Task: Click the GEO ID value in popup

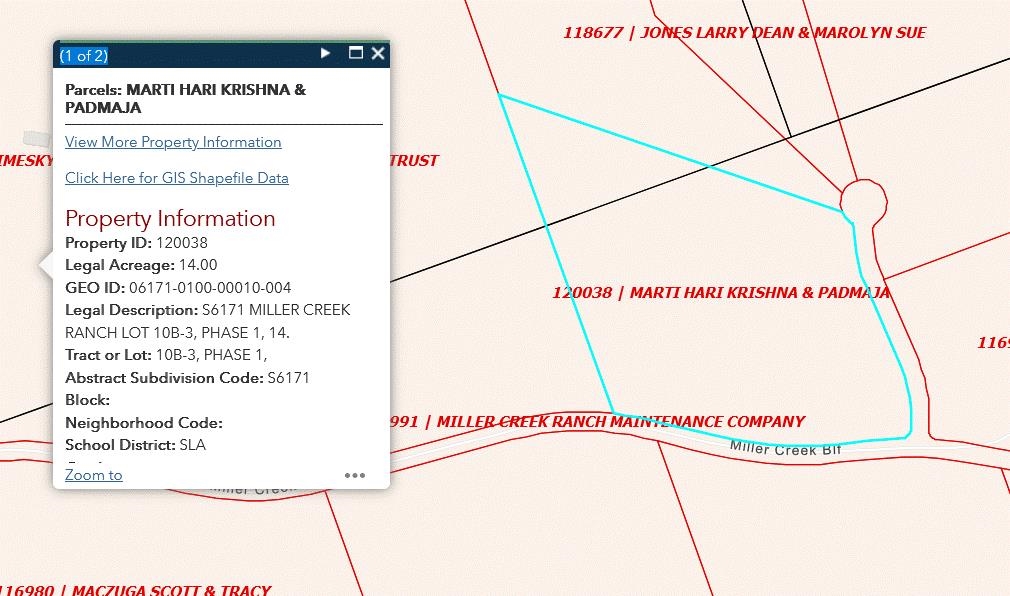Action: [x=210, y=288]
